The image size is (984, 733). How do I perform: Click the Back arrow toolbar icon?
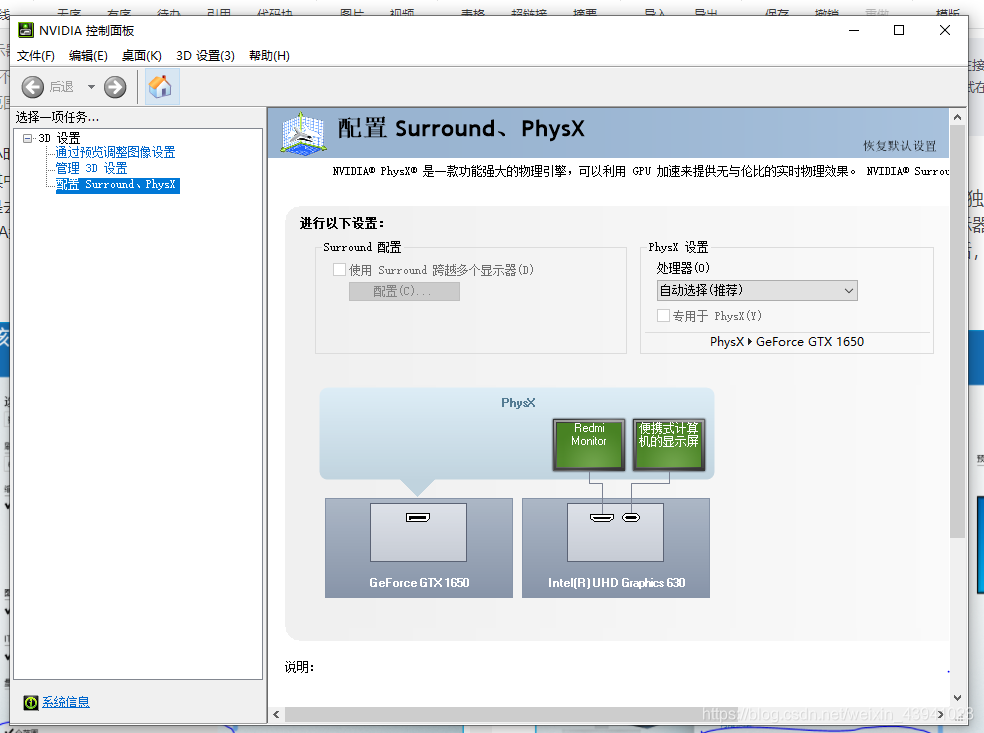coord(33,87)
